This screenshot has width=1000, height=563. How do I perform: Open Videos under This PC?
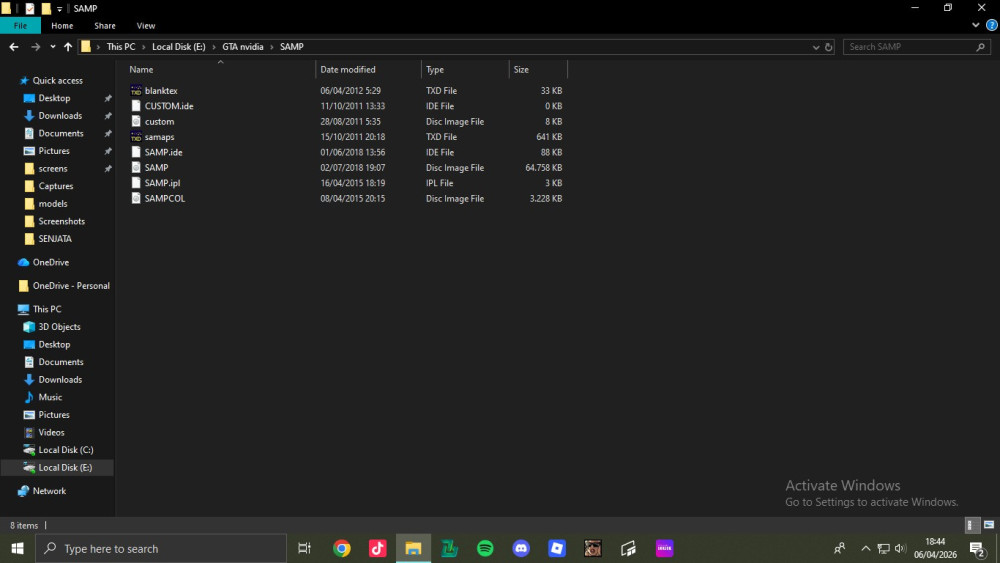pyautogui.click(x=51, y=432)
